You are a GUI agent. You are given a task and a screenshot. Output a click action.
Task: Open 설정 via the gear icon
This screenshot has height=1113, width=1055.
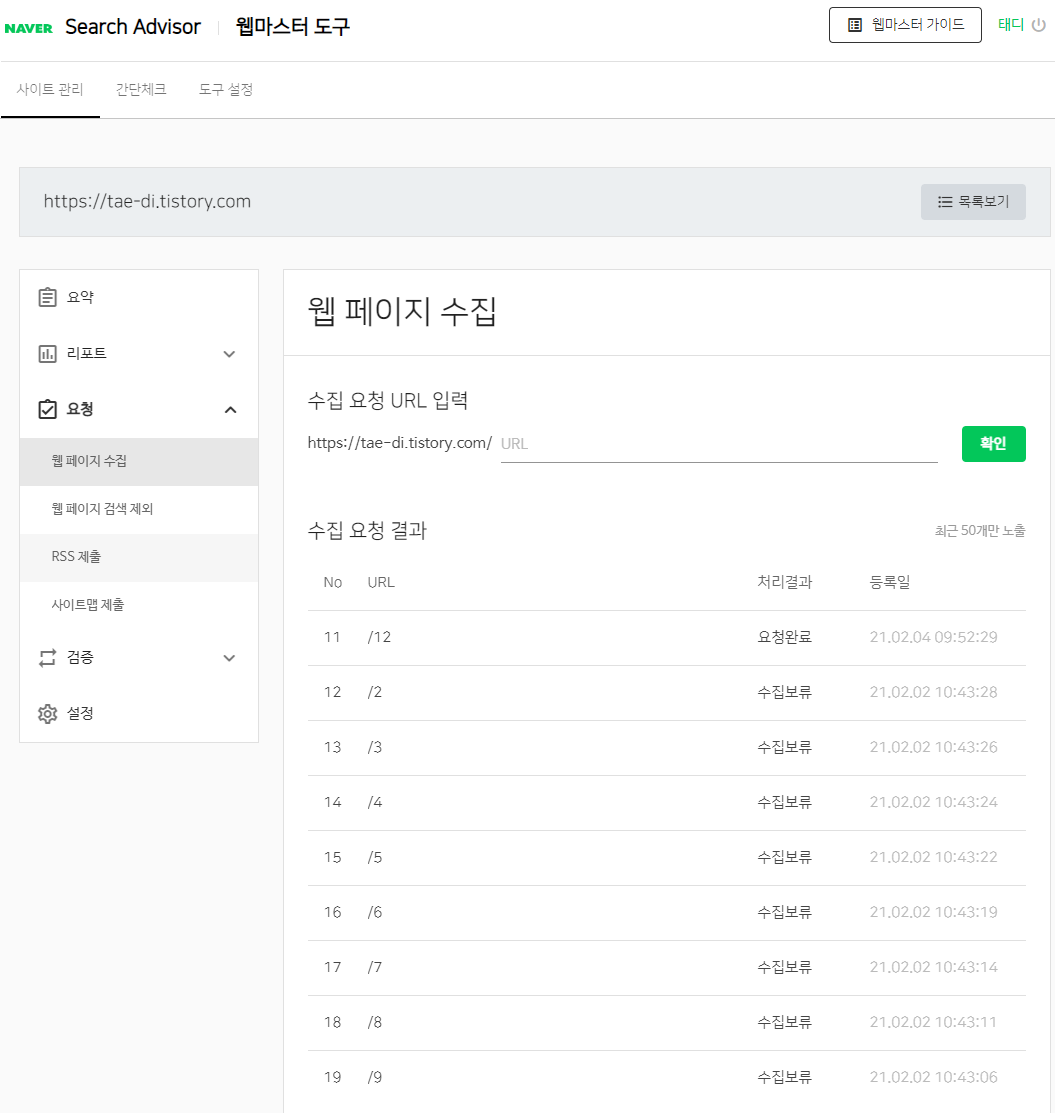(47, 713)
